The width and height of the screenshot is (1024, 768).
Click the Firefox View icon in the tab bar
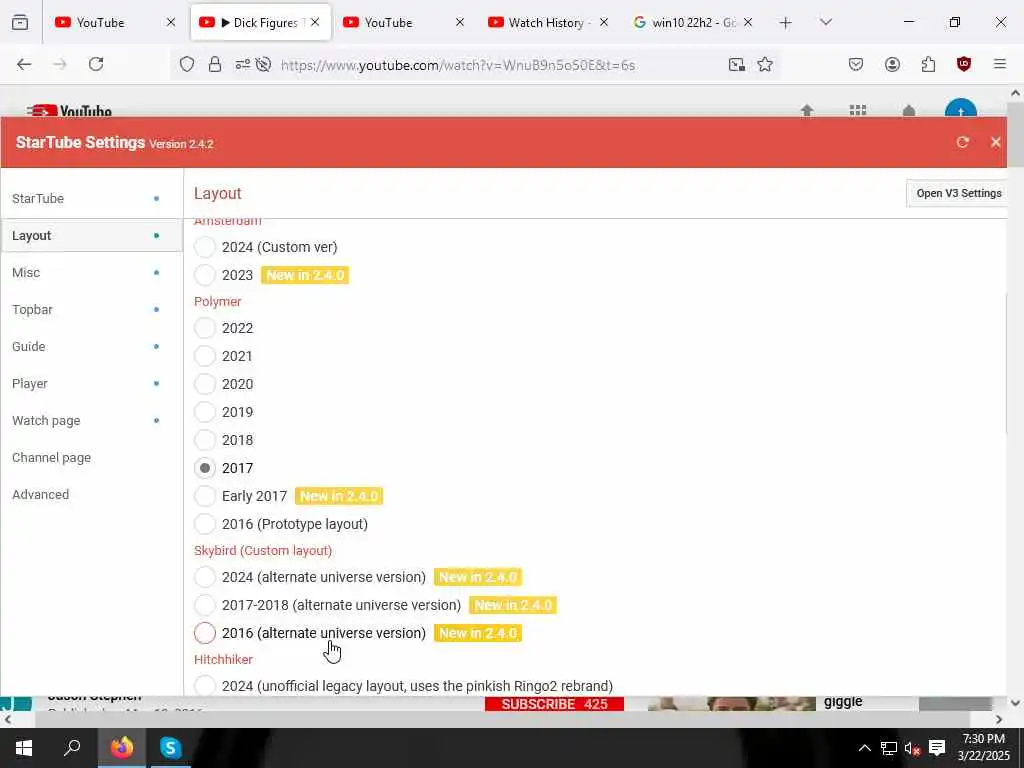coord(20,23)
